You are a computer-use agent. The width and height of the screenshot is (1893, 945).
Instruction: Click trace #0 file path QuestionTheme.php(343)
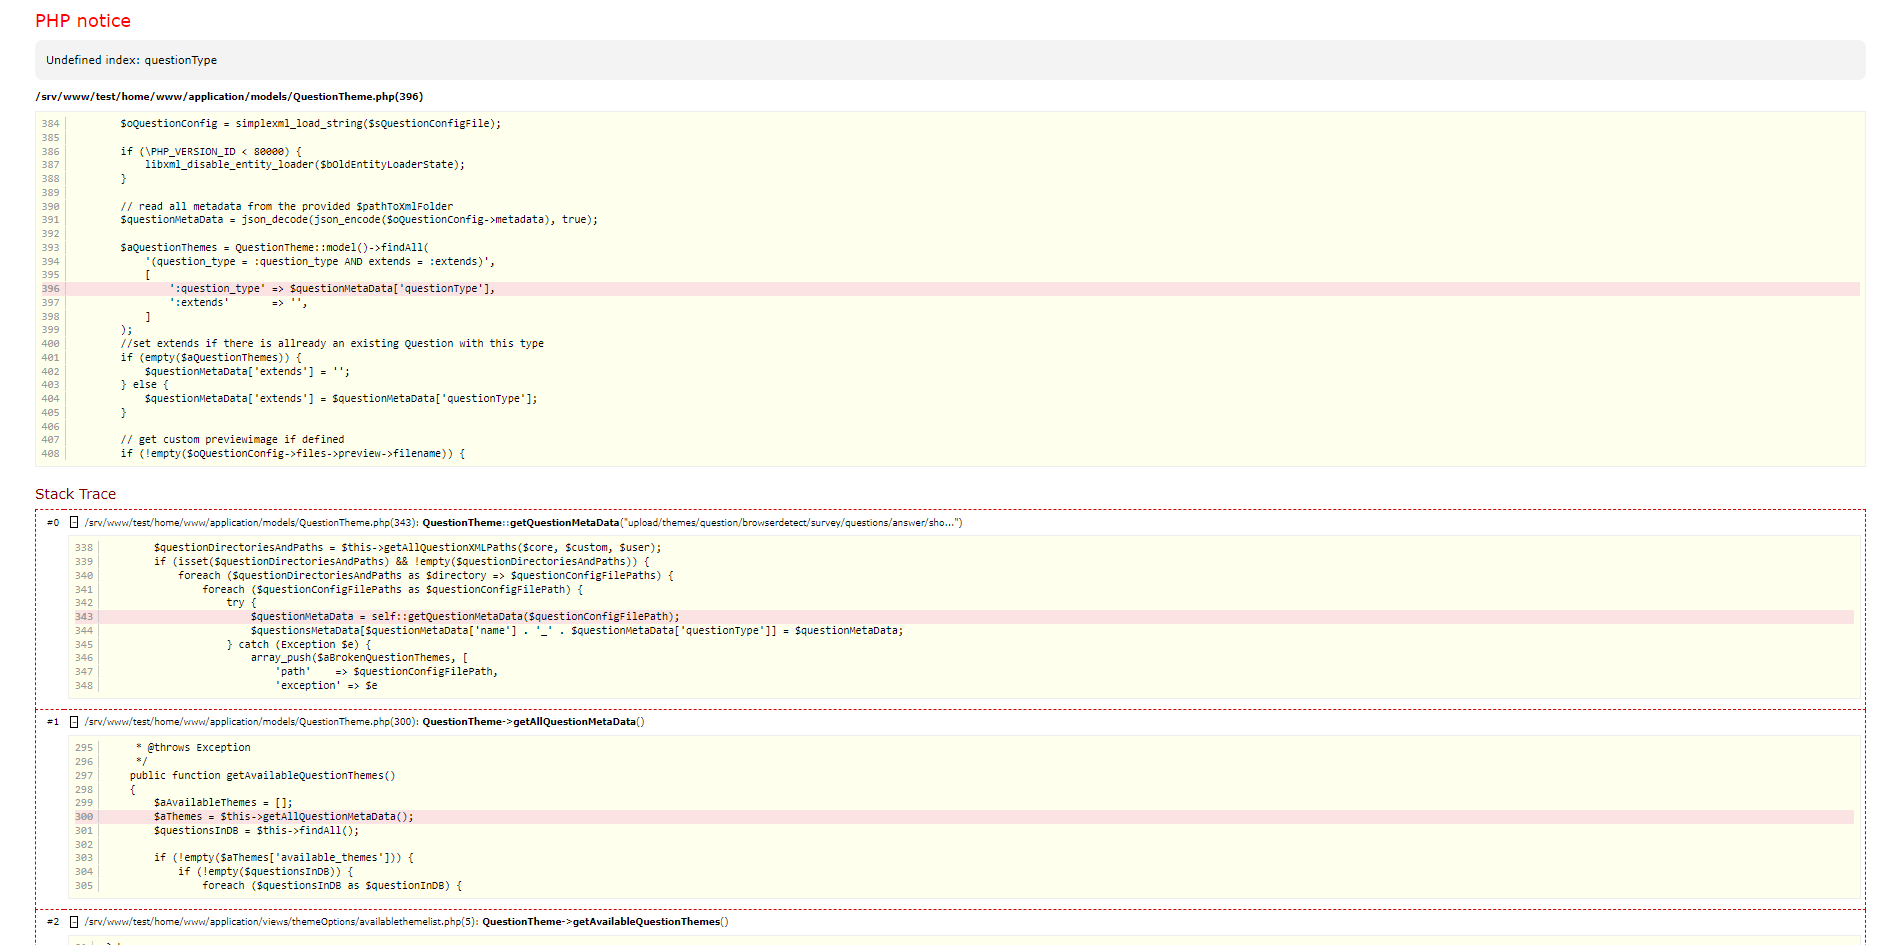click(x=251, y=523)
